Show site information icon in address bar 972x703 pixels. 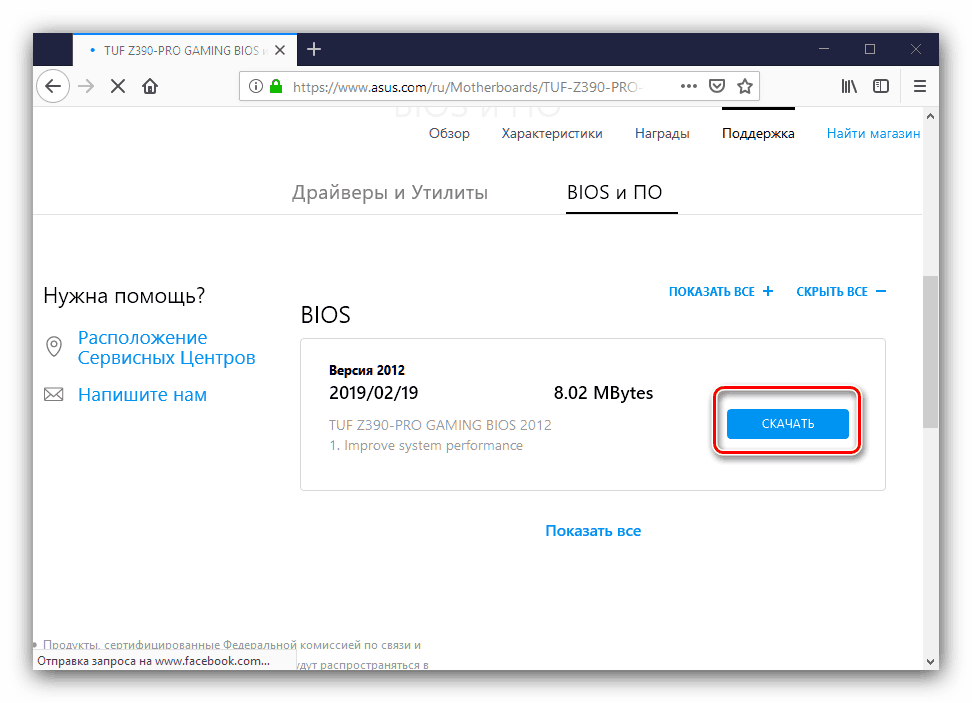pos(255,86)
